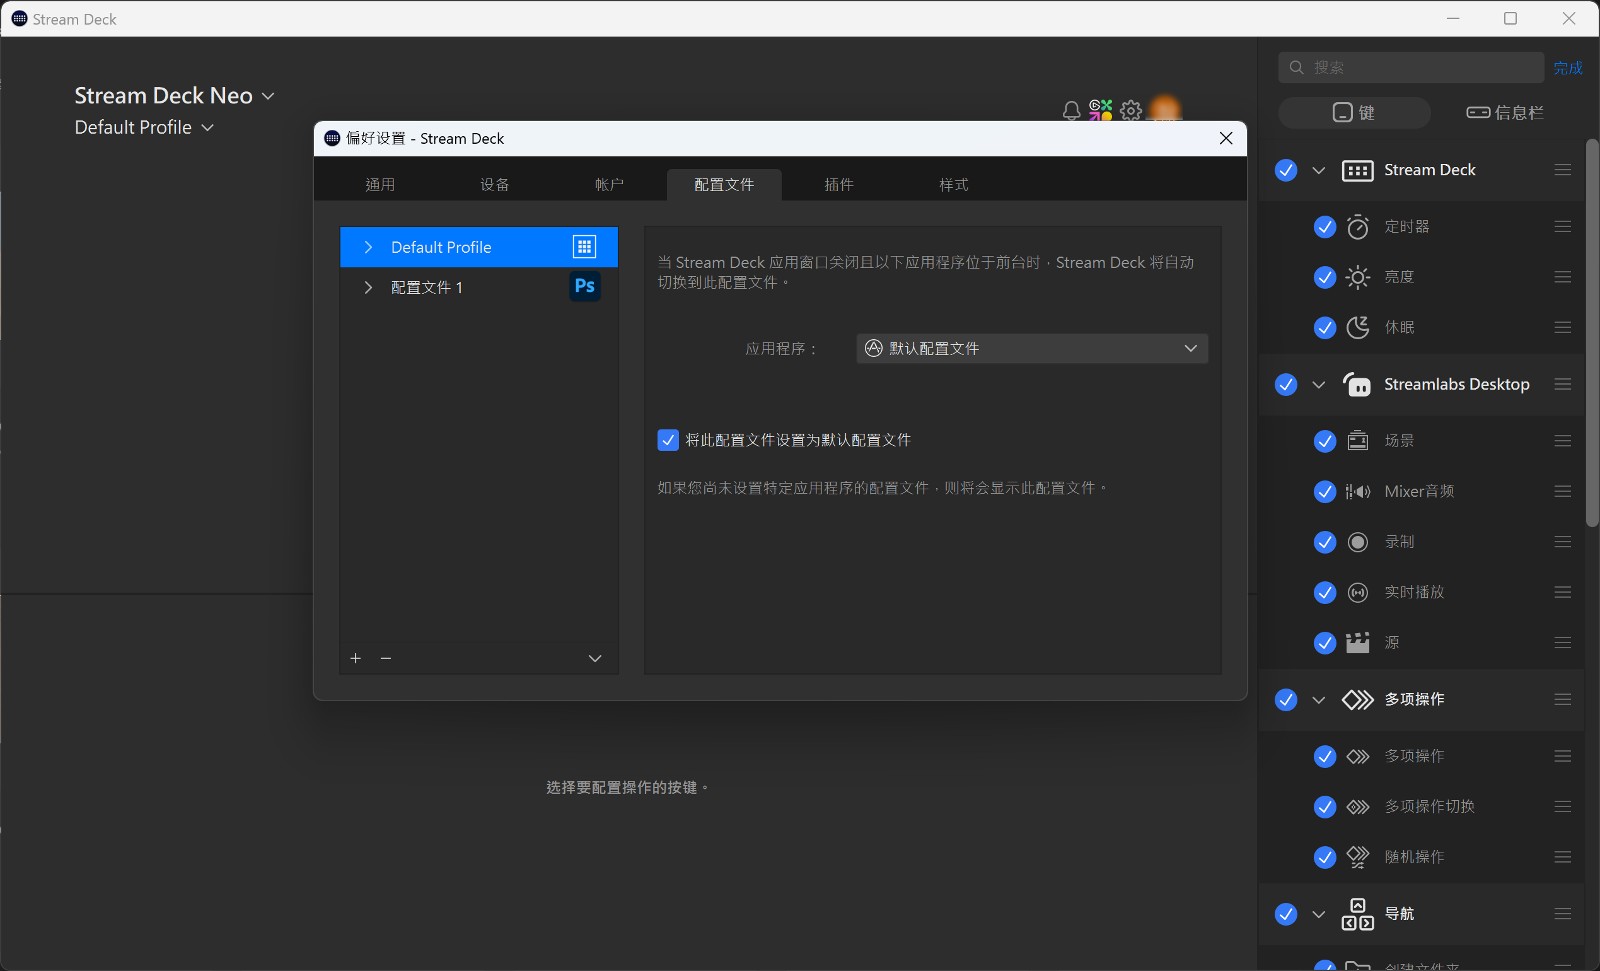
Task: Click drag handle for Streamlabs Desktop row
Action: coord(1563,384)
